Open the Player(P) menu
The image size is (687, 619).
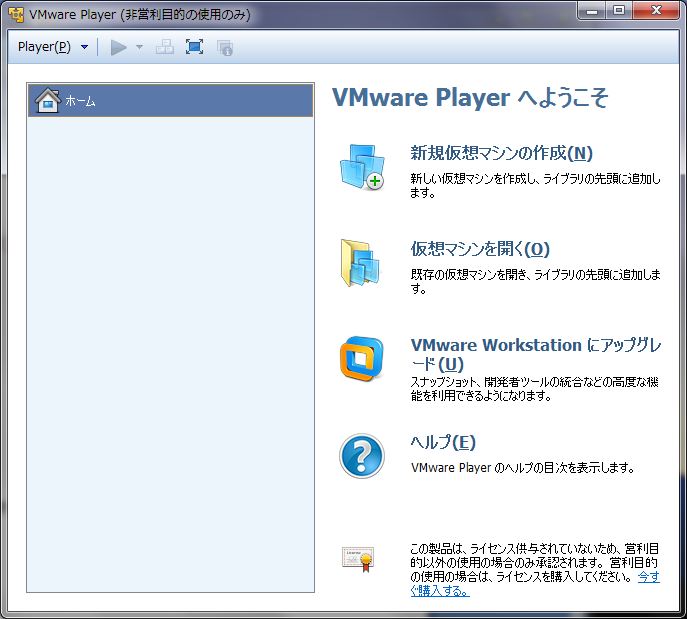(x=44, y=47)
